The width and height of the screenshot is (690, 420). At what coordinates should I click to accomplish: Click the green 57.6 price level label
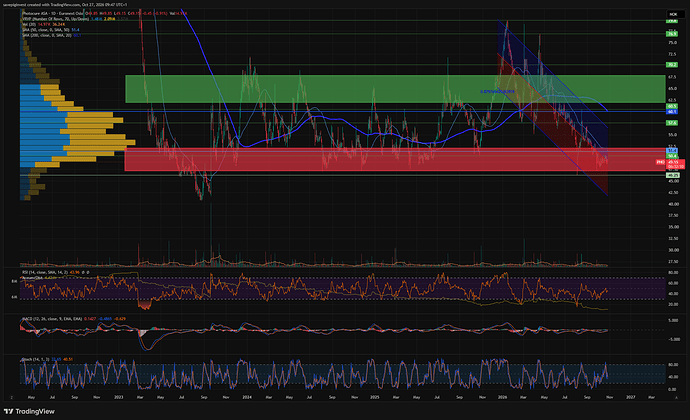[672, 123]
